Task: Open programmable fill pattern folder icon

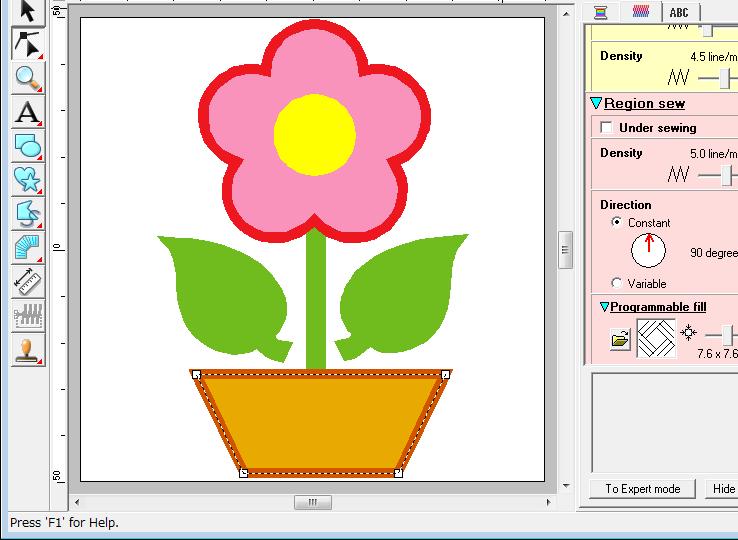Action: (x=620, y=339)
